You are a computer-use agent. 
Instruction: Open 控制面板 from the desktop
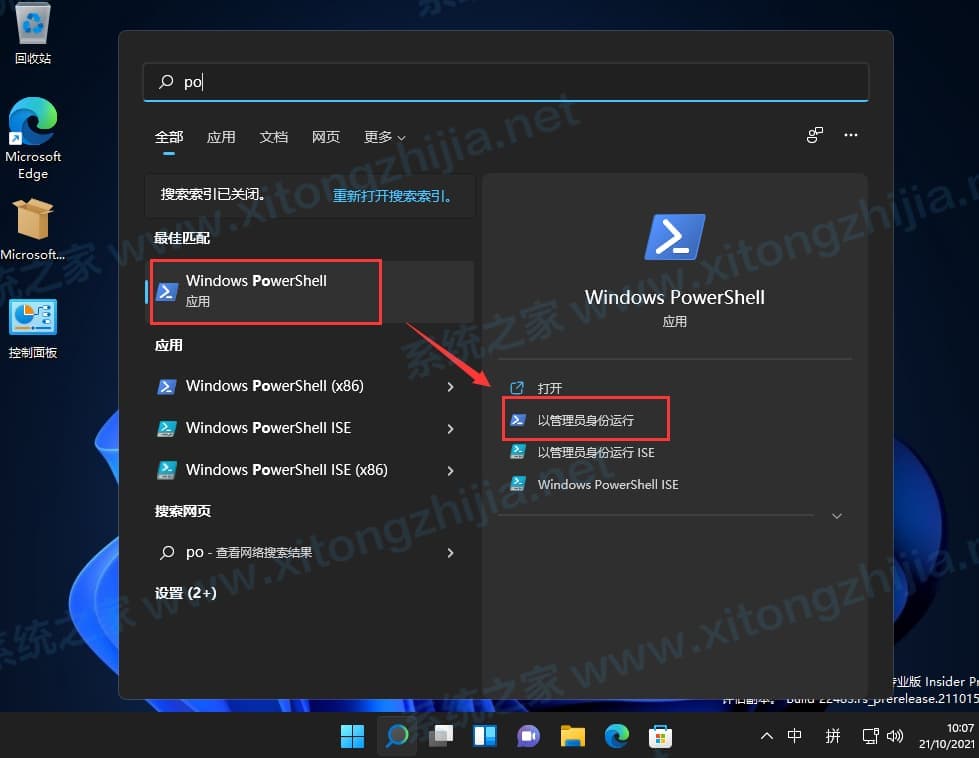33,318
